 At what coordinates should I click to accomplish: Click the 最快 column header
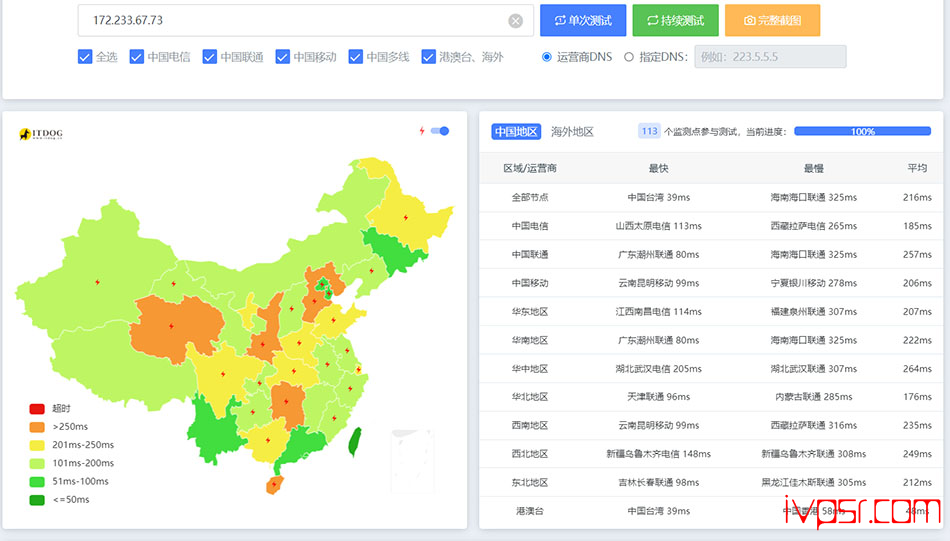pos(659,168)
